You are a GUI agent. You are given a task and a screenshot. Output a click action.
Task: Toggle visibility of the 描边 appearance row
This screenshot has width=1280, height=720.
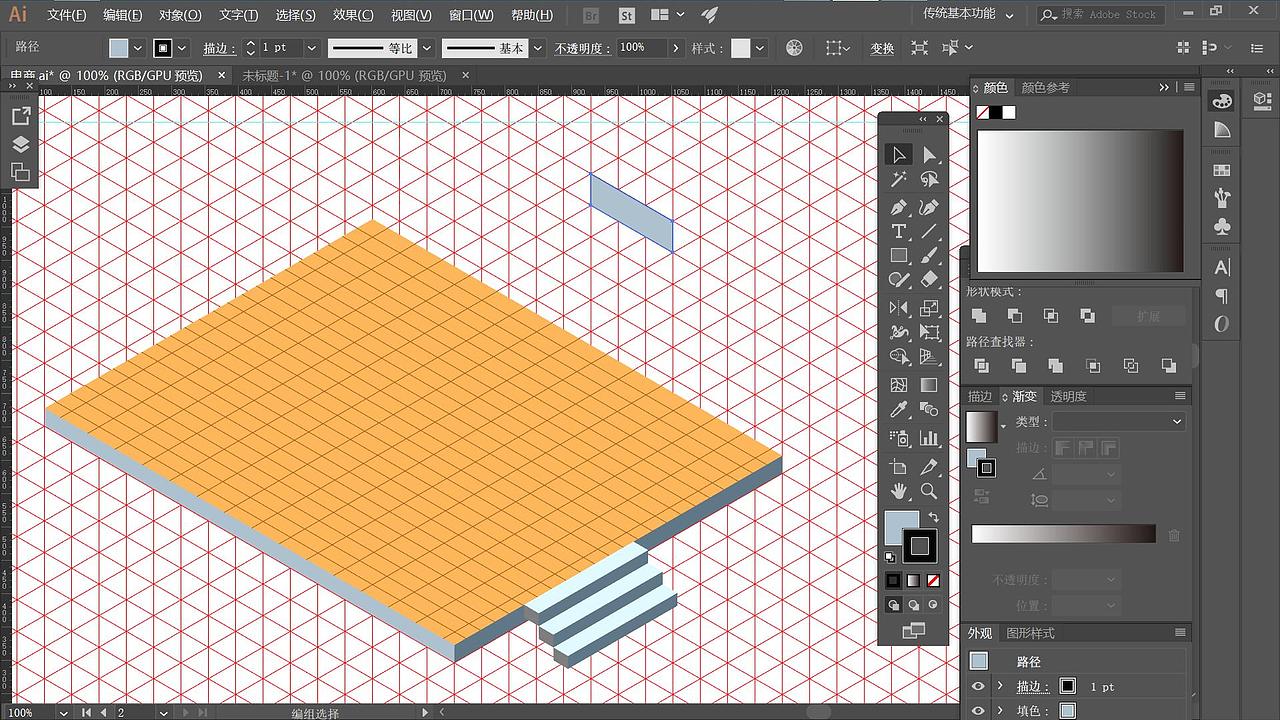click(x=978, y=686)
